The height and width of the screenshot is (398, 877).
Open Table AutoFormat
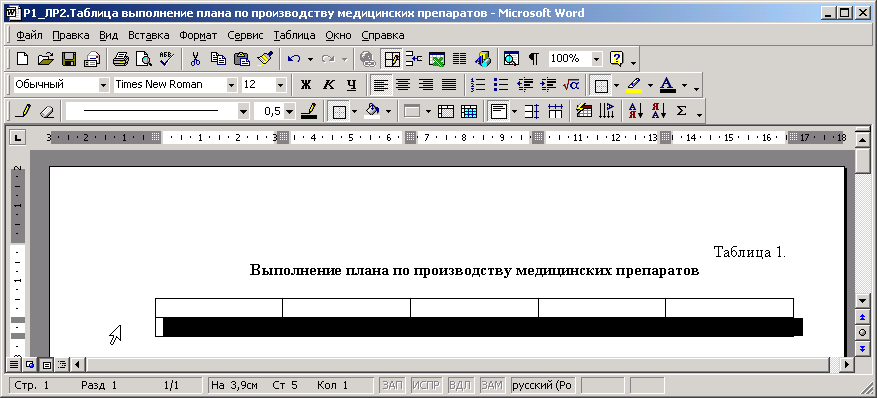point(584,111)
